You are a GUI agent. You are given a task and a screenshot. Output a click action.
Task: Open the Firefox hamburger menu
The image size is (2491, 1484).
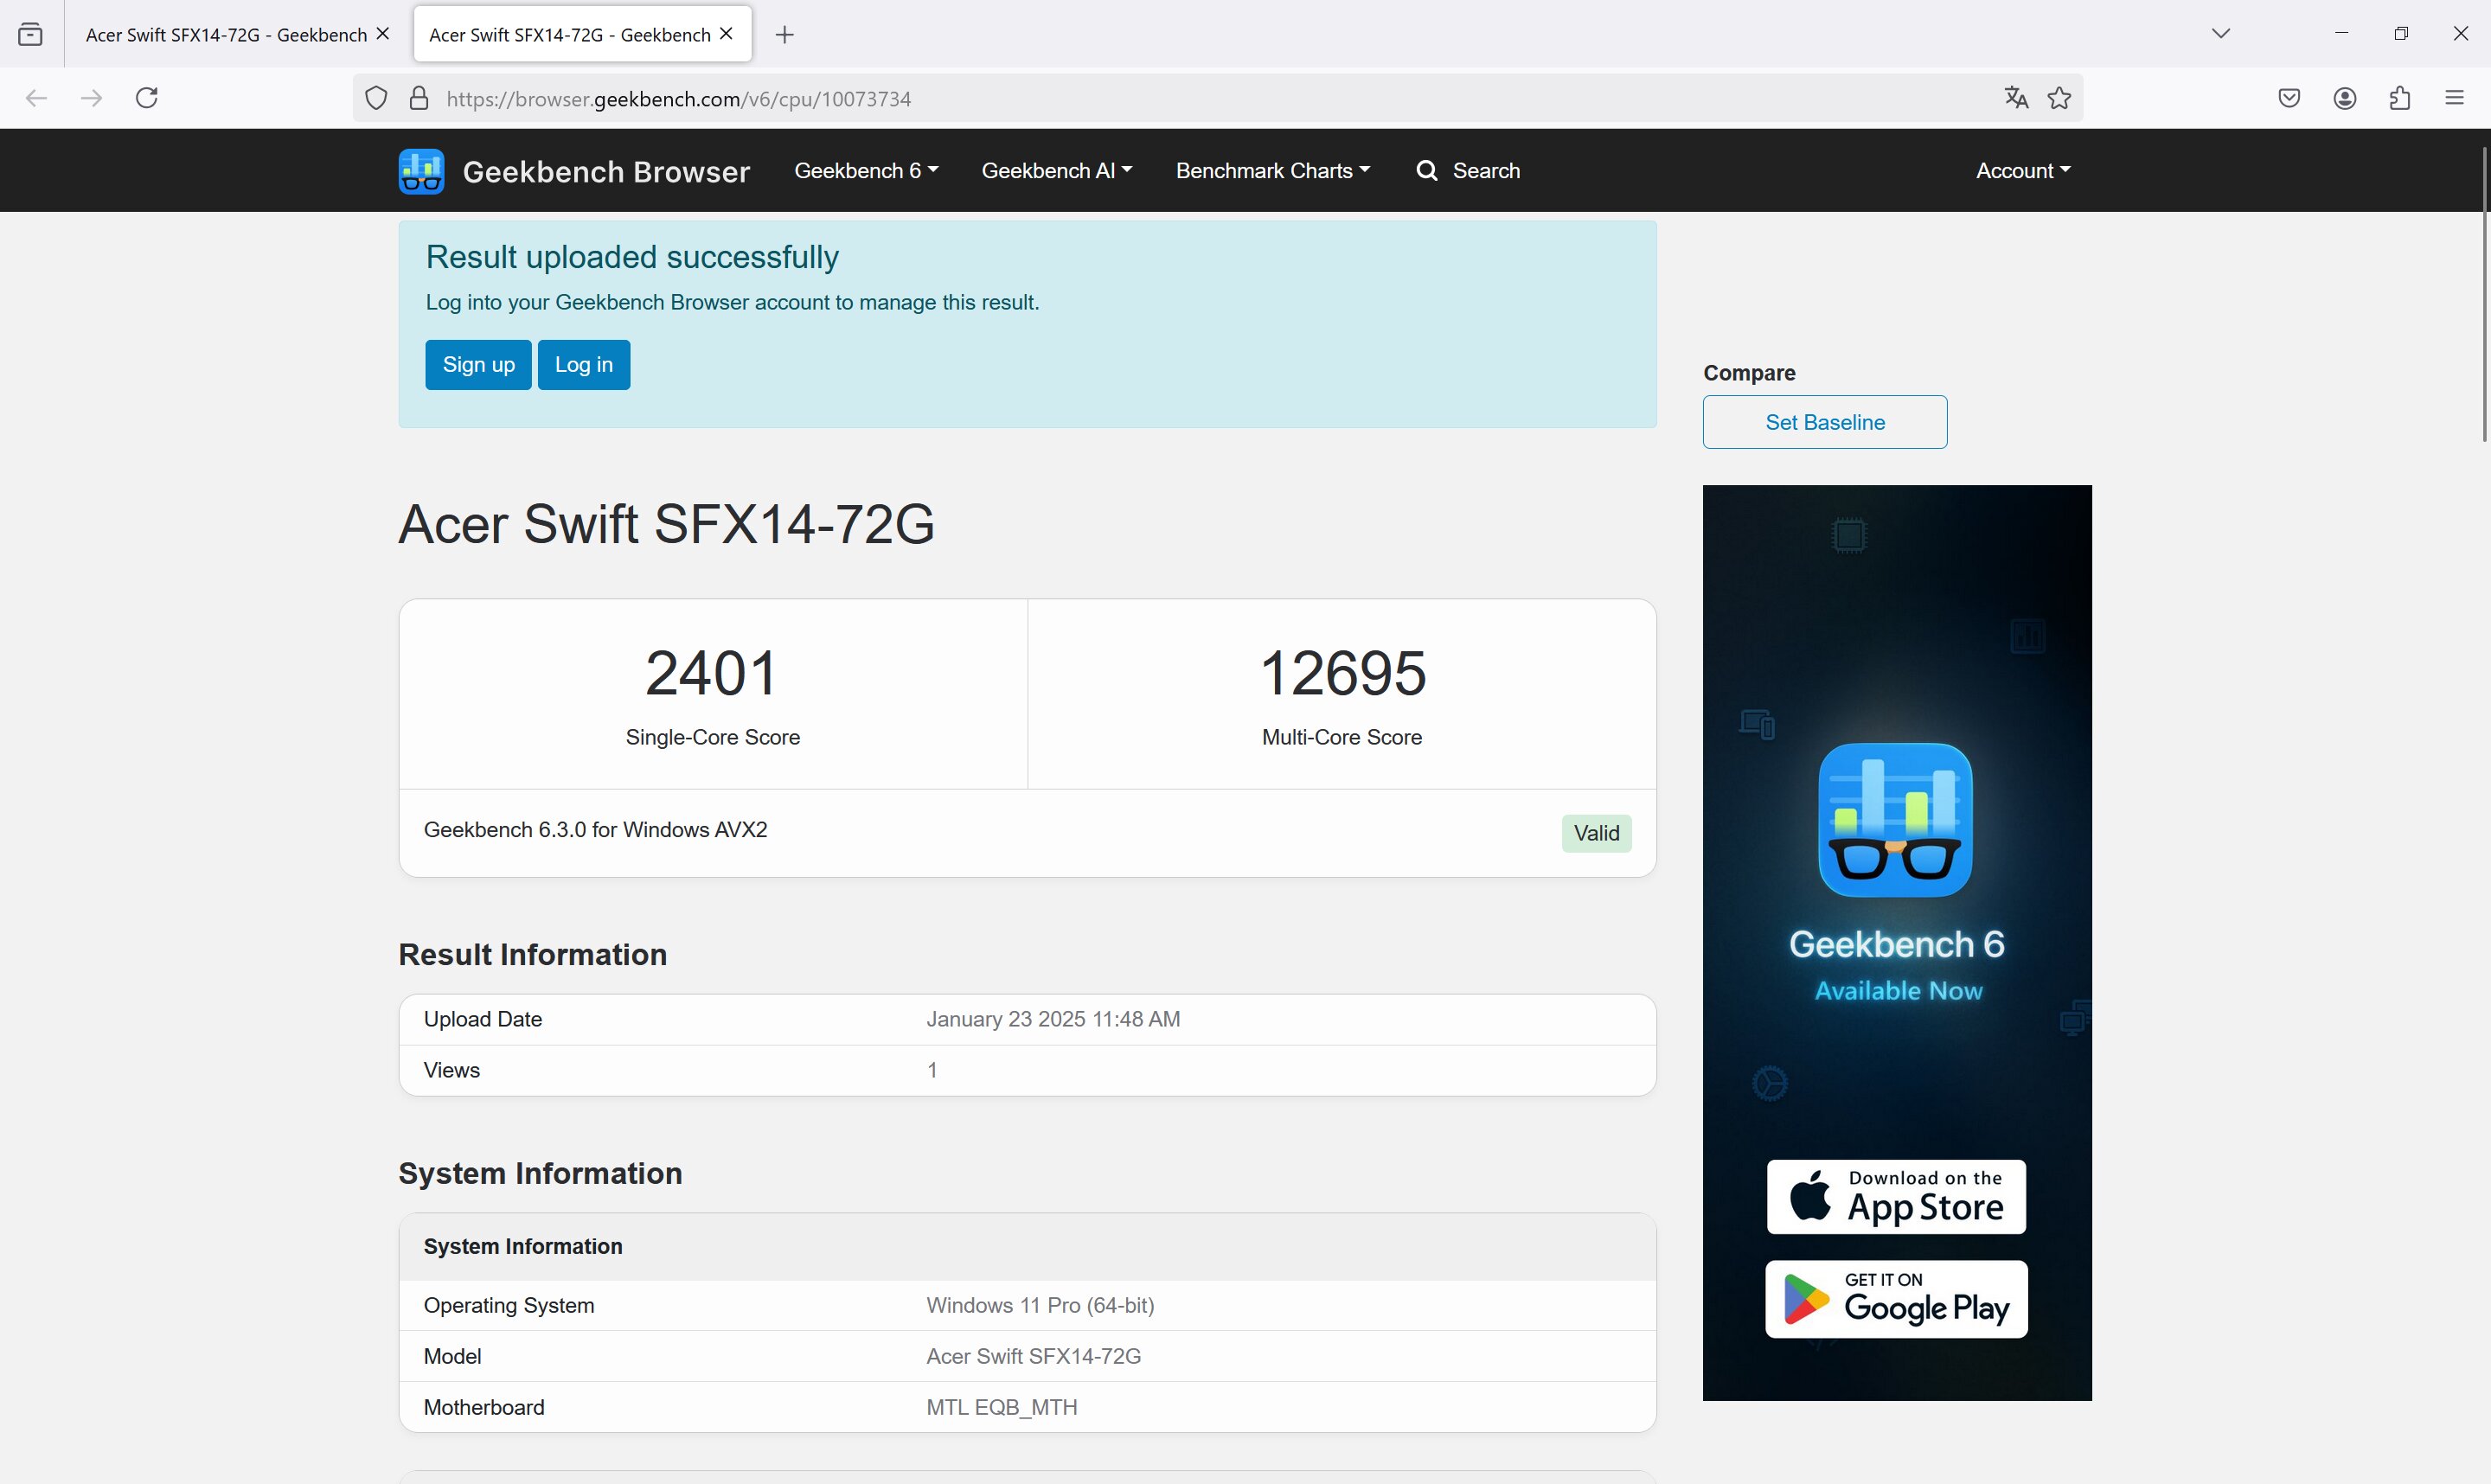pyautogui.click(x=2455, y=98)
